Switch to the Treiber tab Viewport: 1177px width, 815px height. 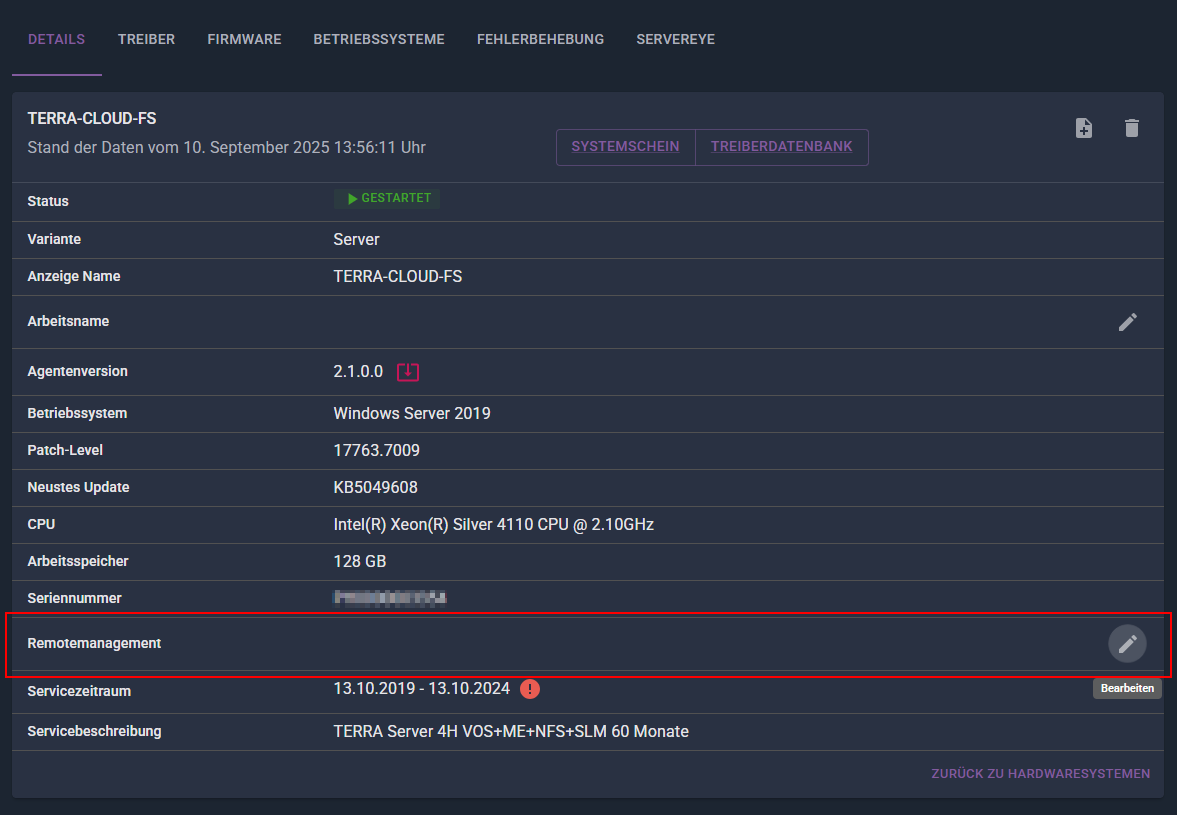pyautogui.click(x=146, y=39)
